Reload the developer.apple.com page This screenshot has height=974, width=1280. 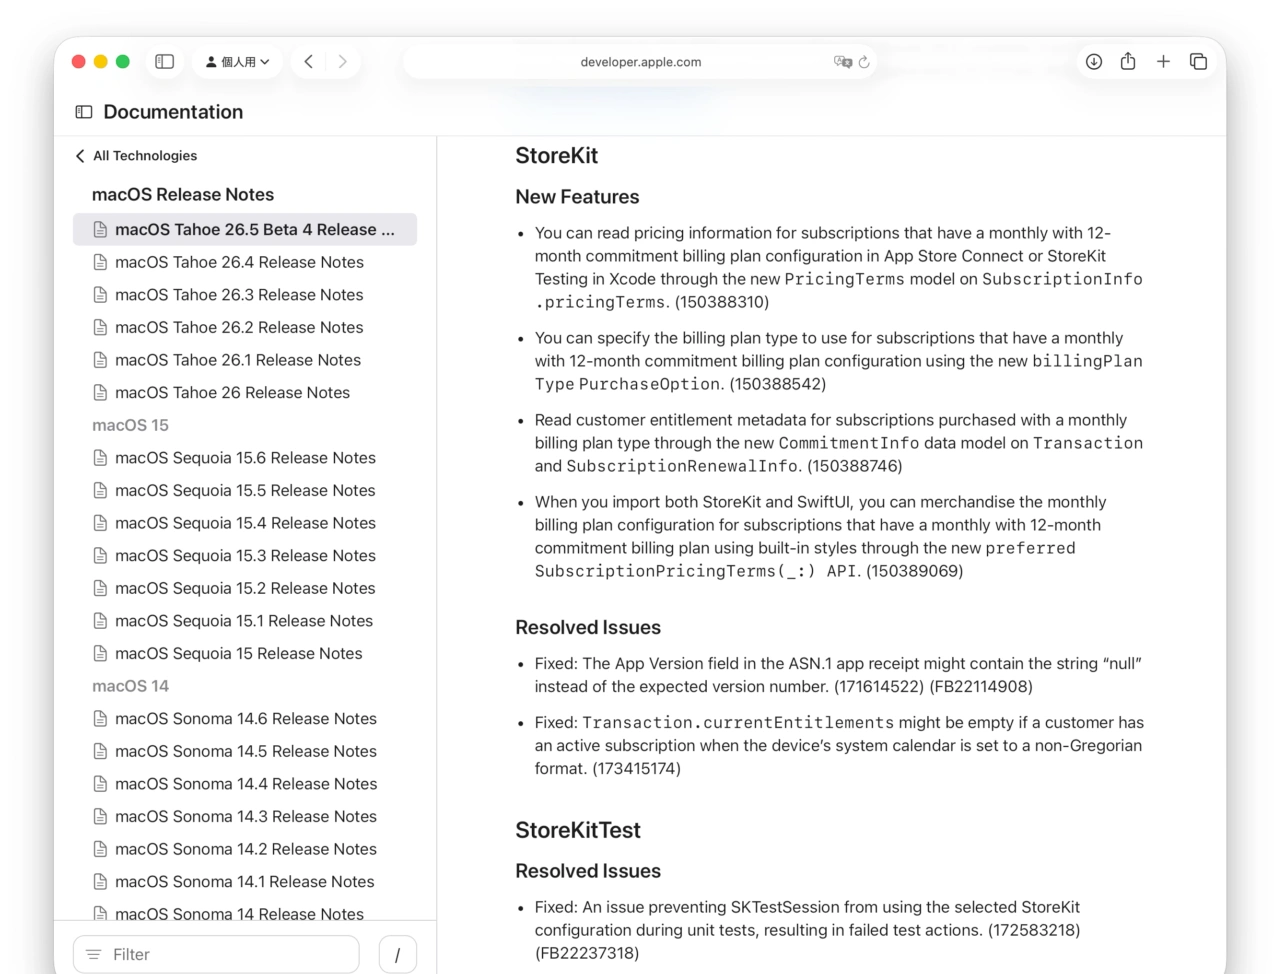[x=866, y=61]
